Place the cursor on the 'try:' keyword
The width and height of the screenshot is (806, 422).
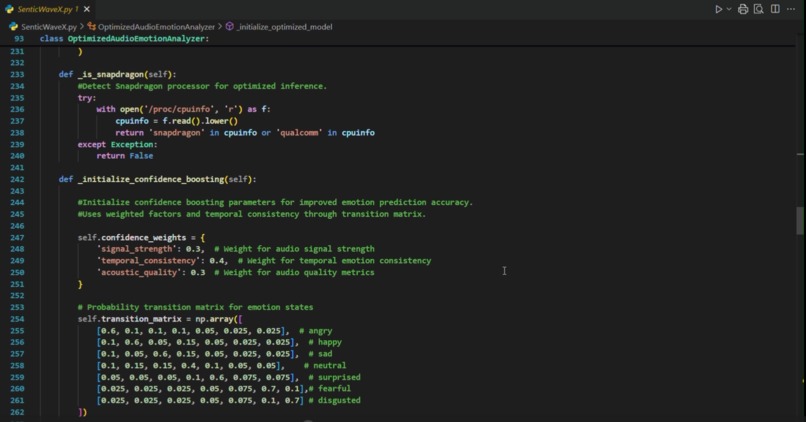point(86,98)
